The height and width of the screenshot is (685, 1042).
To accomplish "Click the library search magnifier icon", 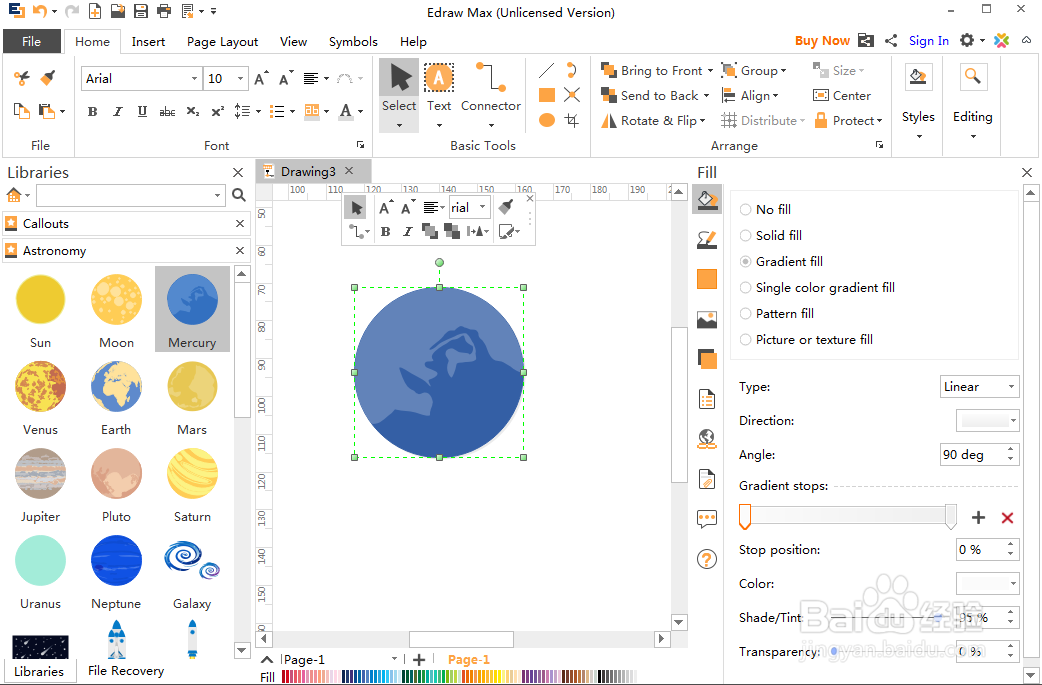I will click(239, 195).
